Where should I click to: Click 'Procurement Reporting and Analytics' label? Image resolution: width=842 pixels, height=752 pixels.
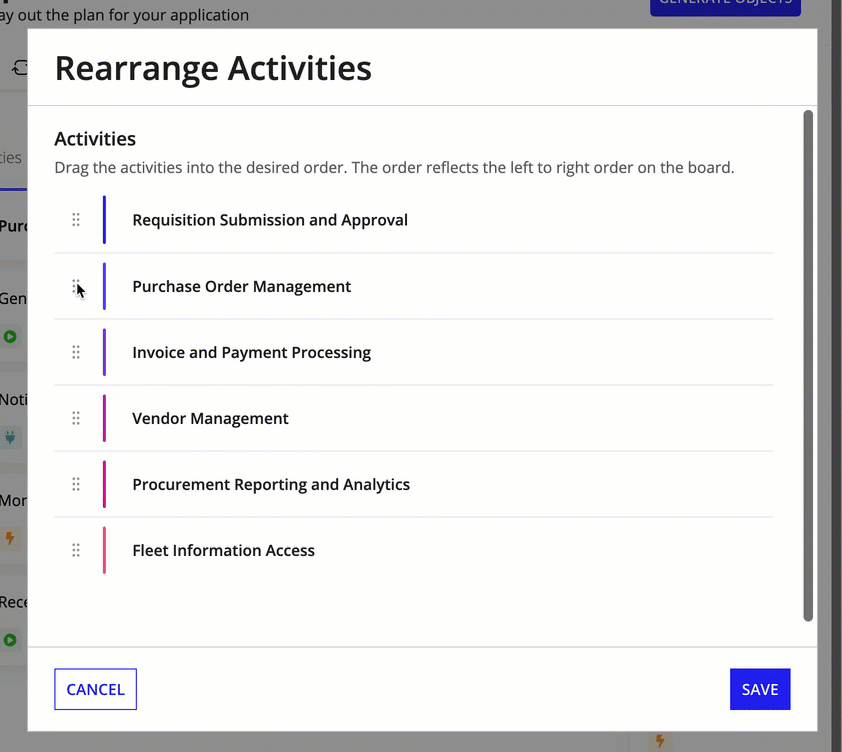271,485
